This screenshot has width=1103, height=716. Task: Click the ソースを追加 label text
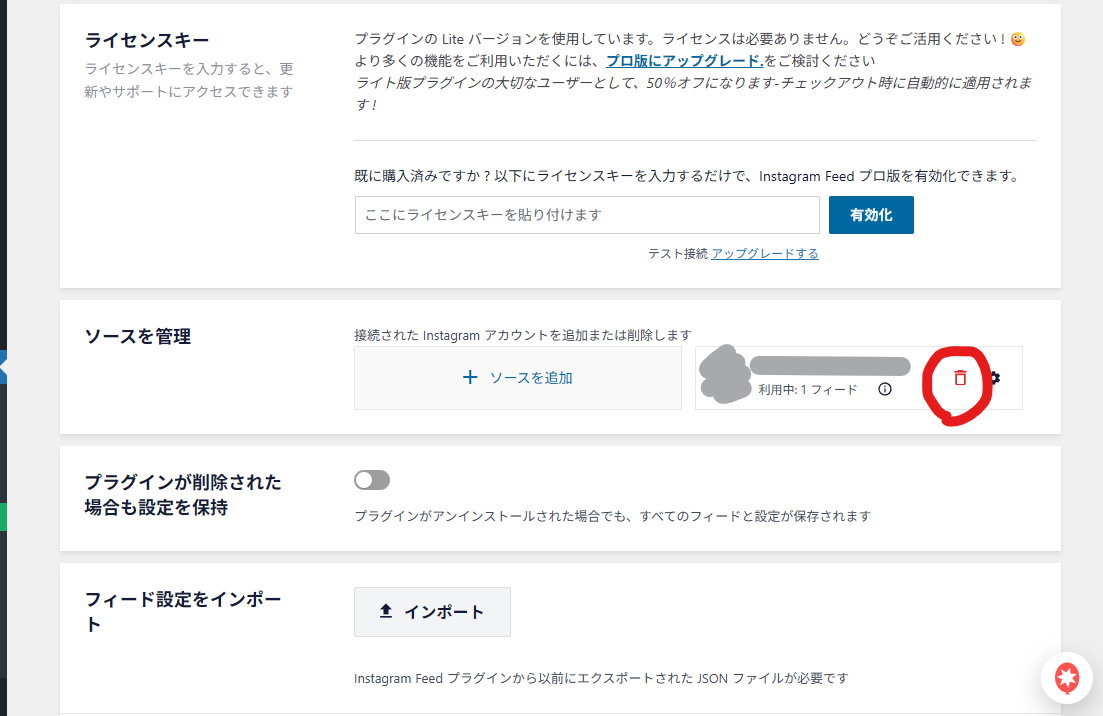click(x=530, y=378)
